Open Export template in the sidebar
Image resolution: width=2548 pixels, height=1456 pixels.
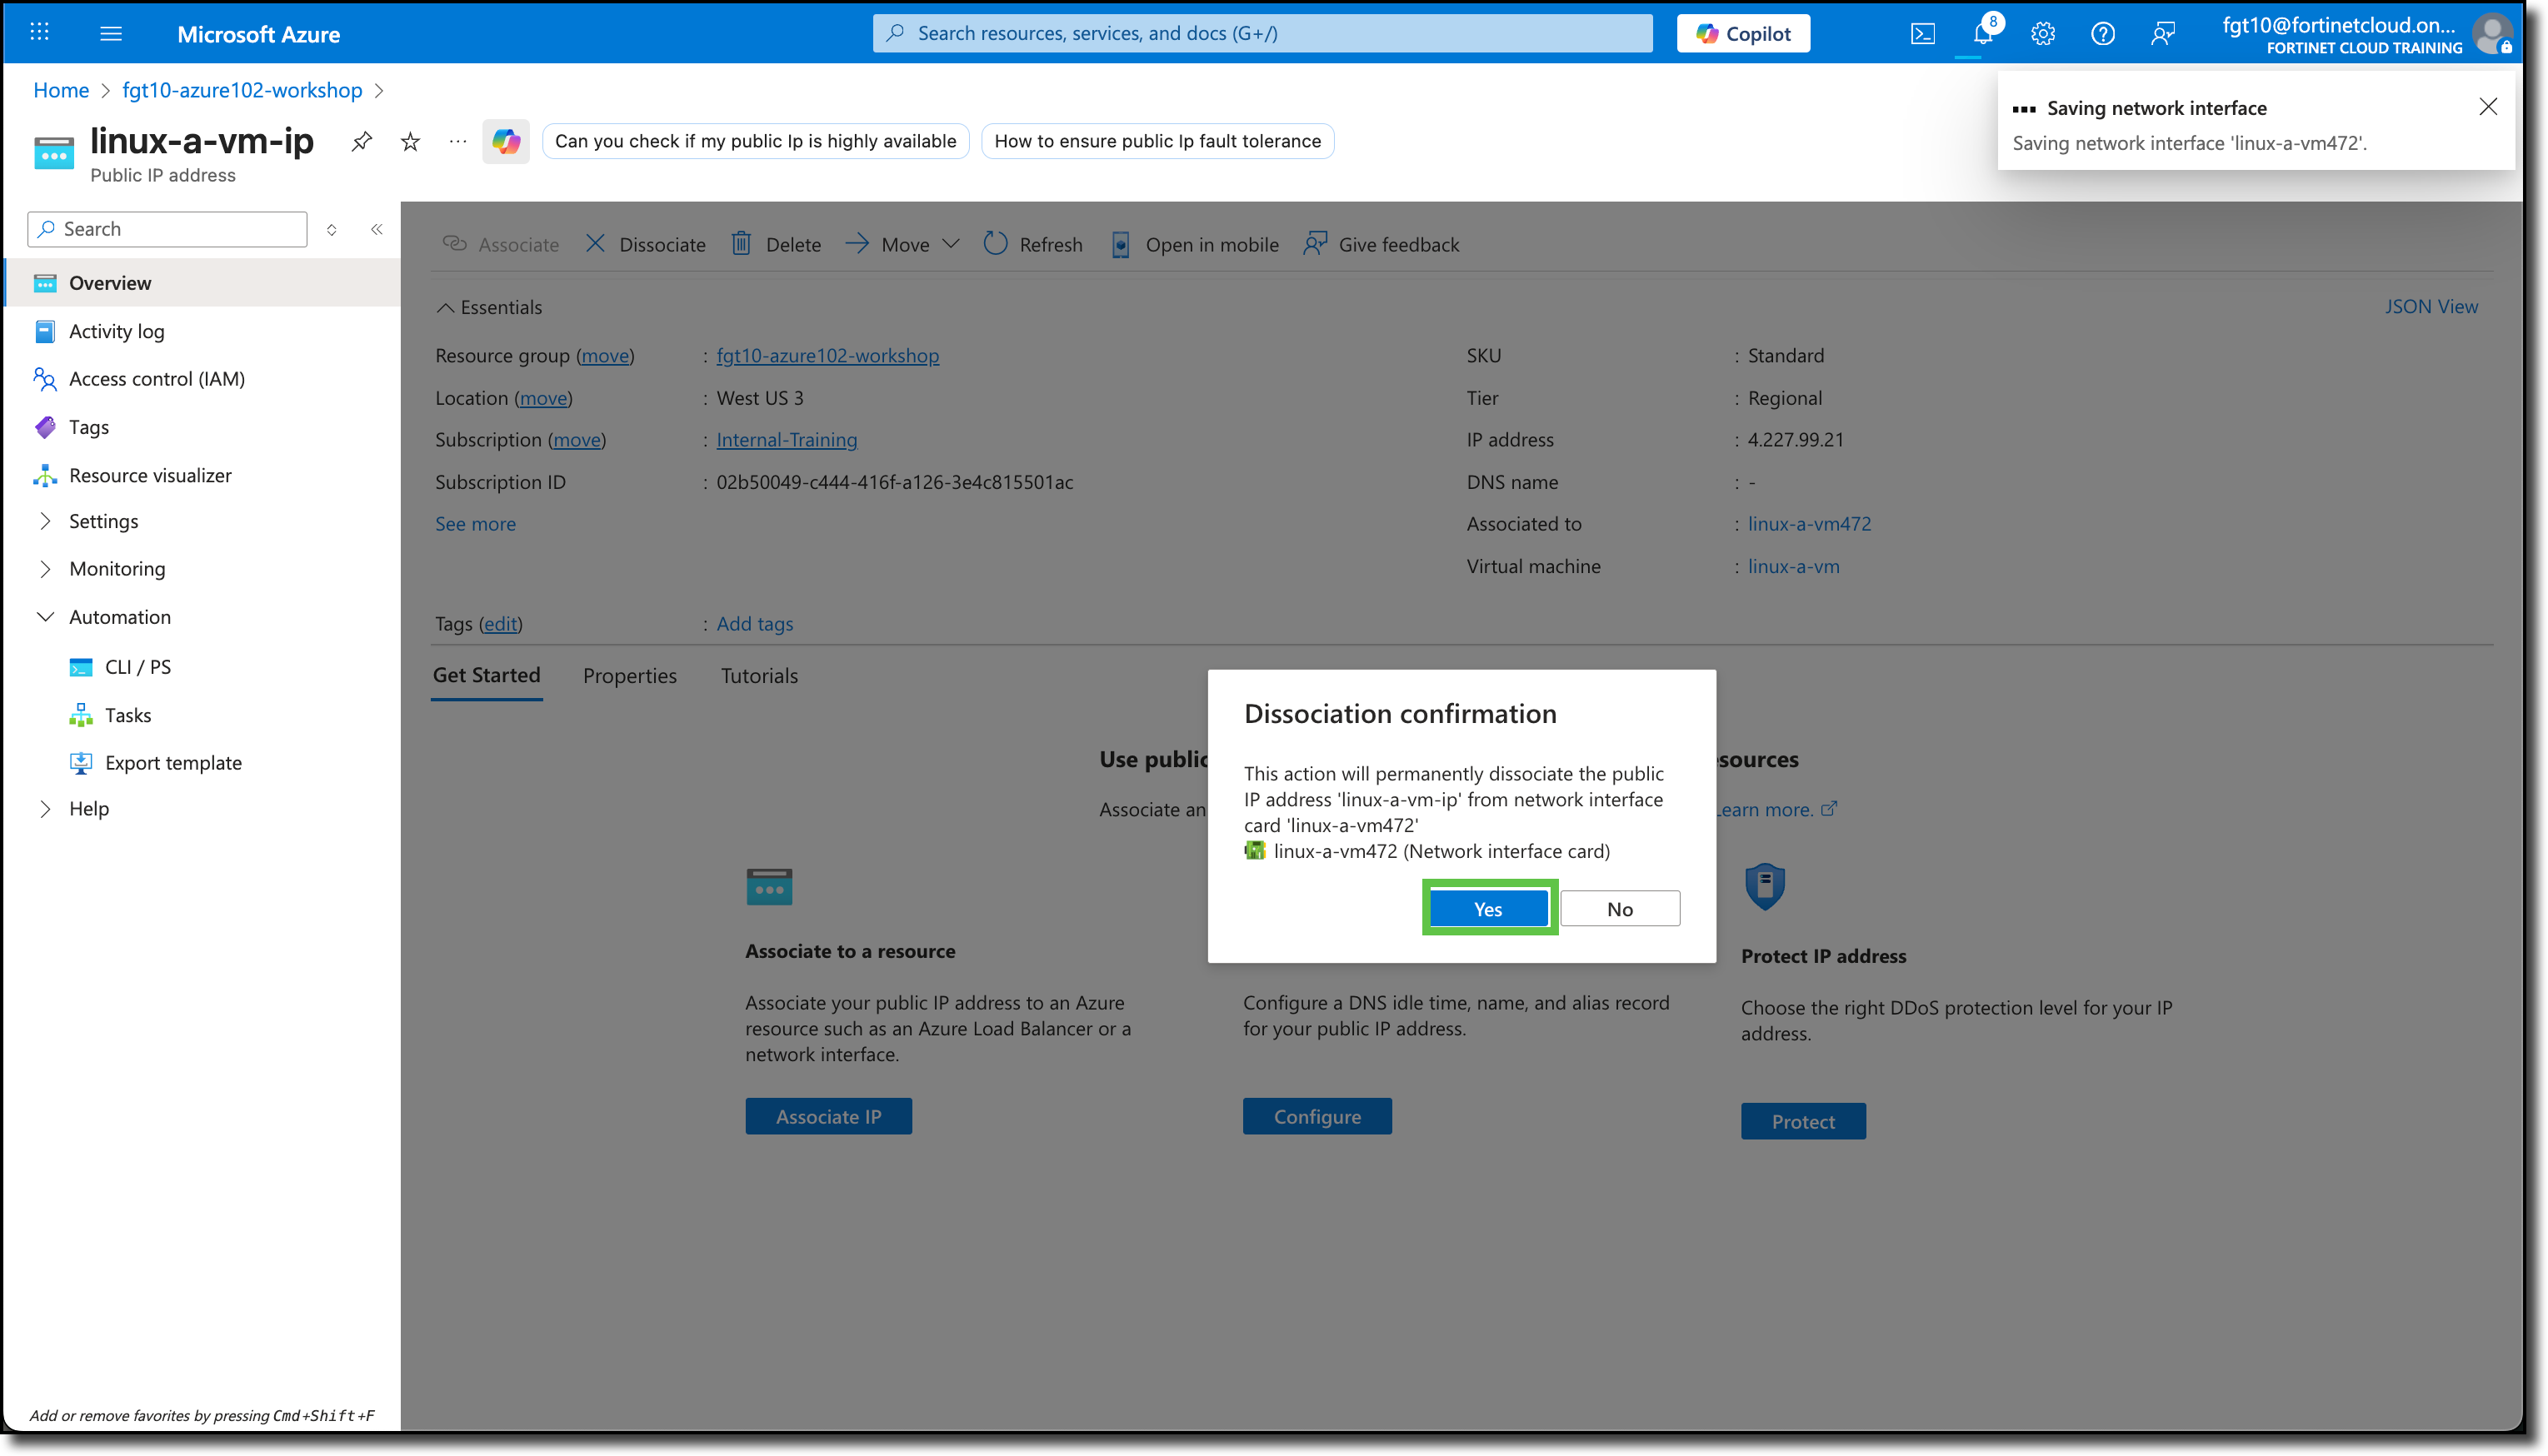point(173,762)
